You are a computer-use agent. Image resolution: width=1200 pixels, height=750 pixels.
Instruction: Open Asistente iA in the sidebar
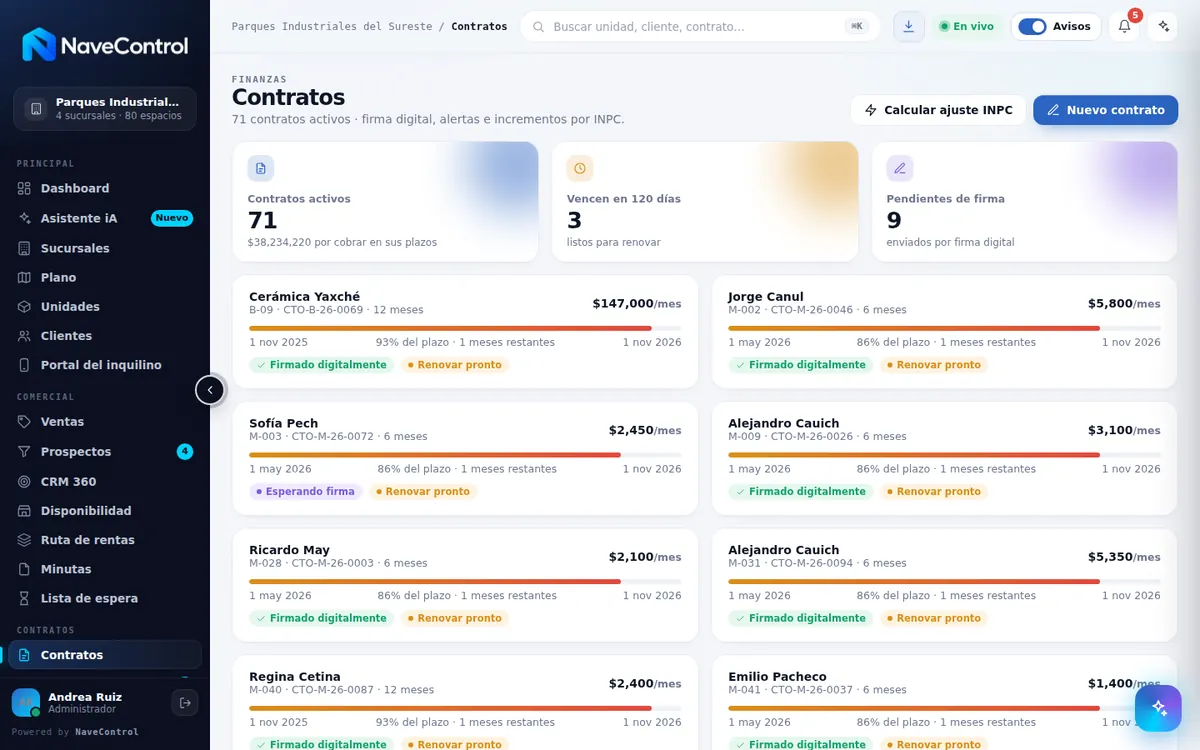tap(105, 218)
